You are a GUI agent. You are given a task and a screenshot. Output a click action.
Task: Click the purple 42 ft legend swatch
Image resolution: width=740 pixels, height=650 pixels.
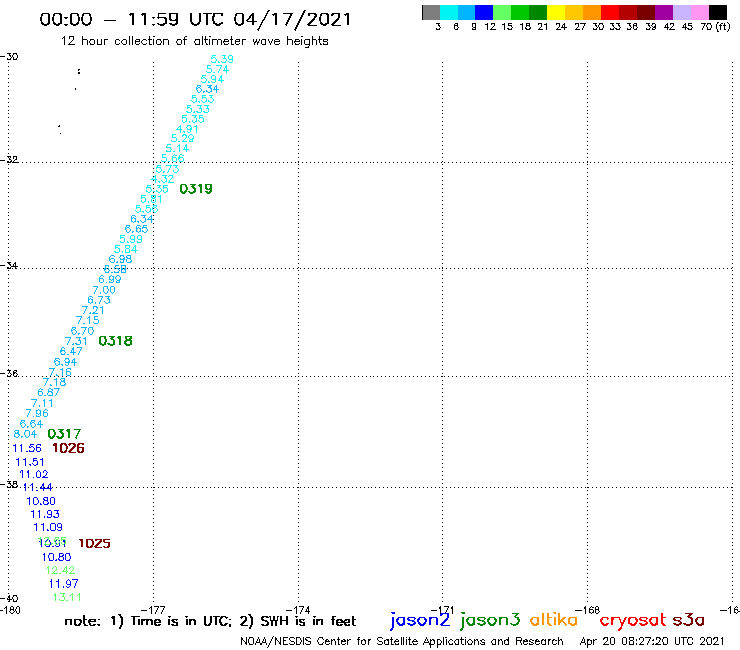[x=664, y=12]
